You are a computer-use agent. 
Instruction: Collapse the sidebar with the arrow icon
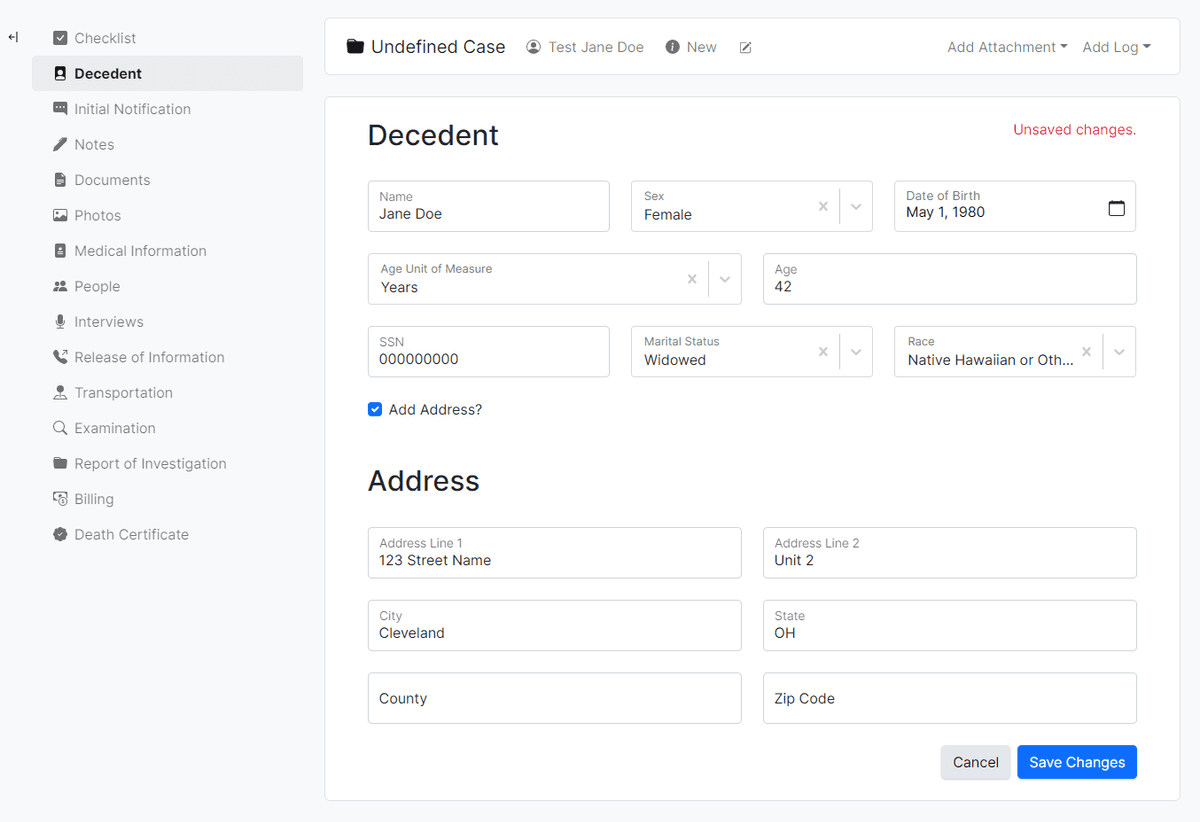[x=13, y=37]
